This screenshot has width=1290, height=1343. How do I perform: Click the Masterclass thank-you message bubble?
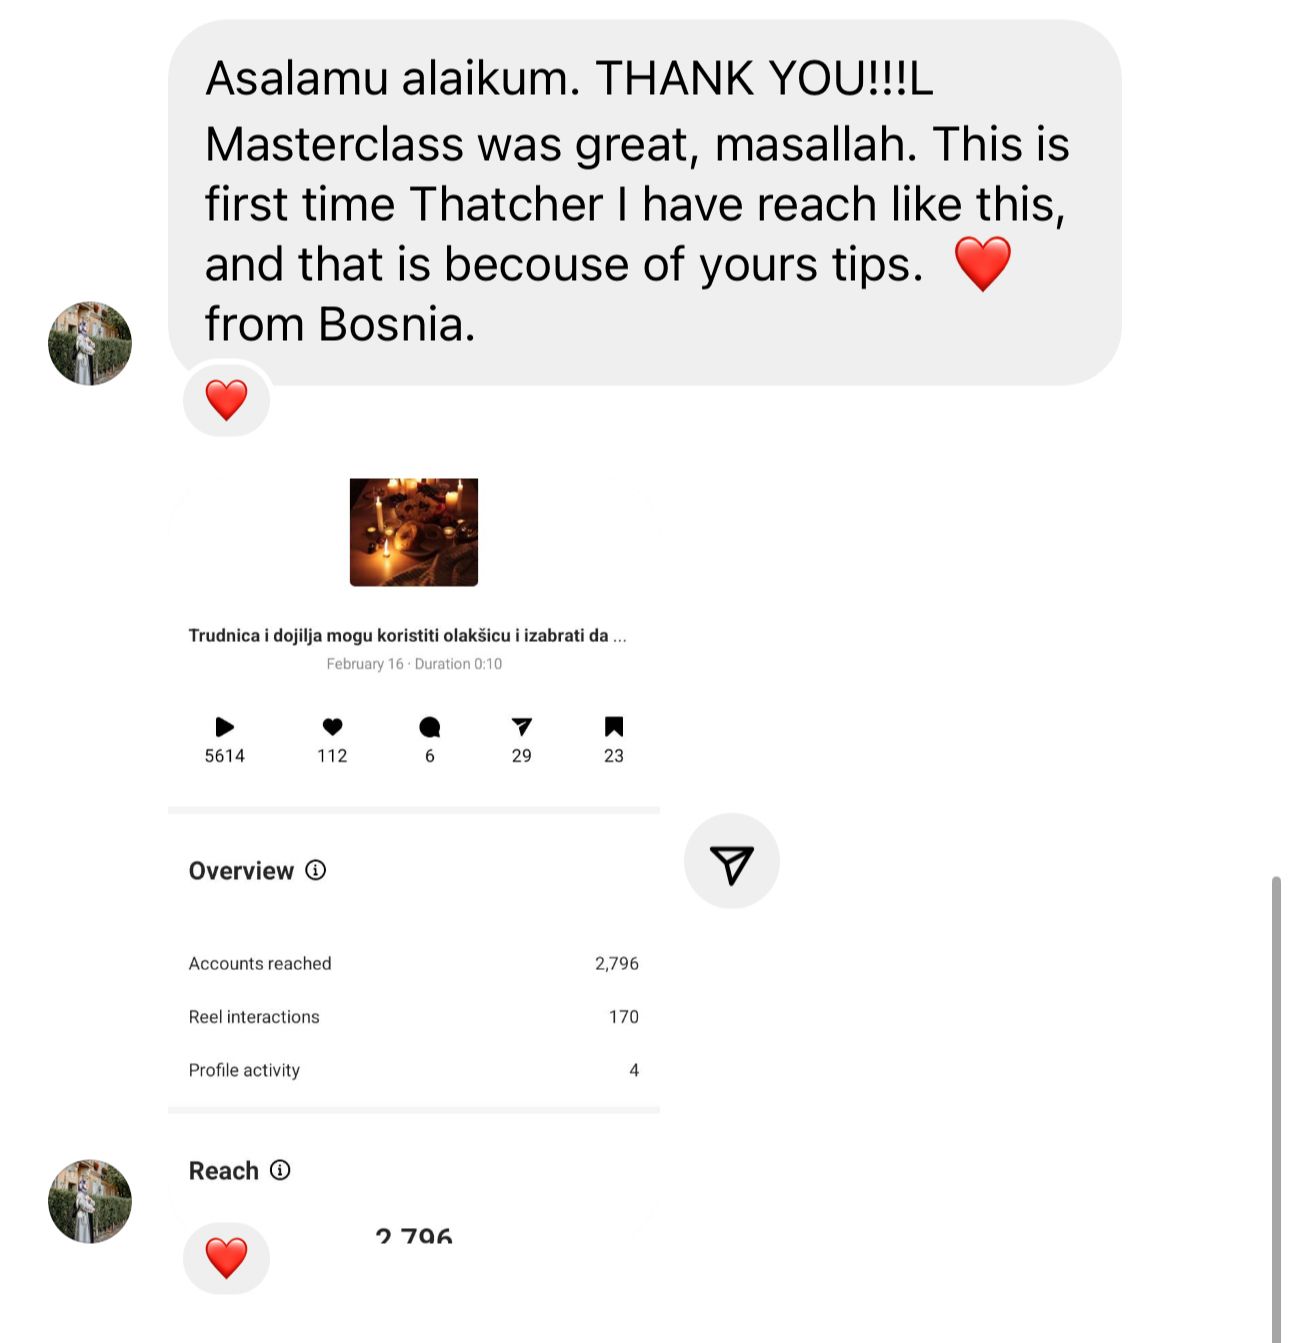pos(645,202)
